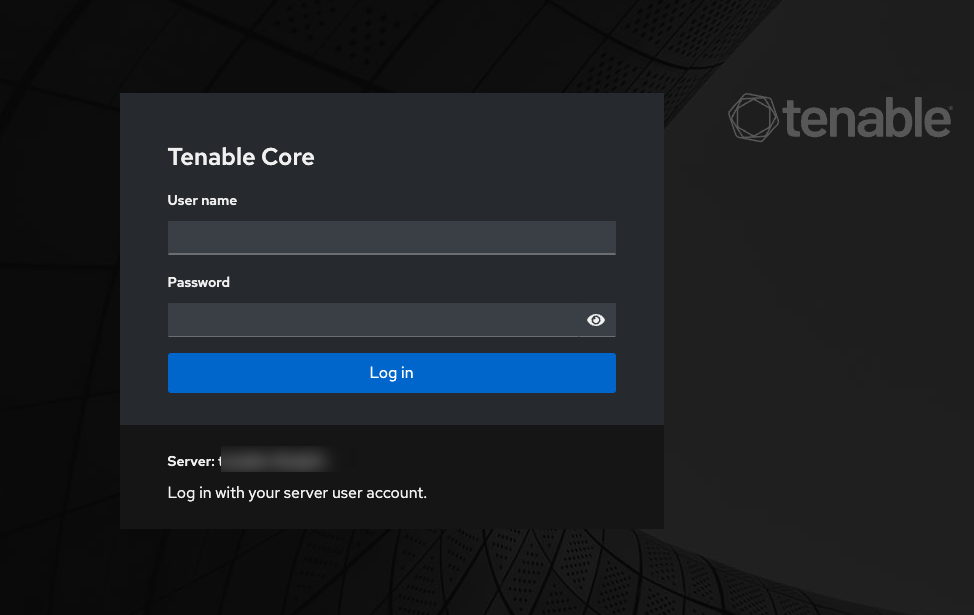Viewport: 974px width, 615px height.
Task: Click the Tenable hexagon logo icon
Action: tap(753, 118)
